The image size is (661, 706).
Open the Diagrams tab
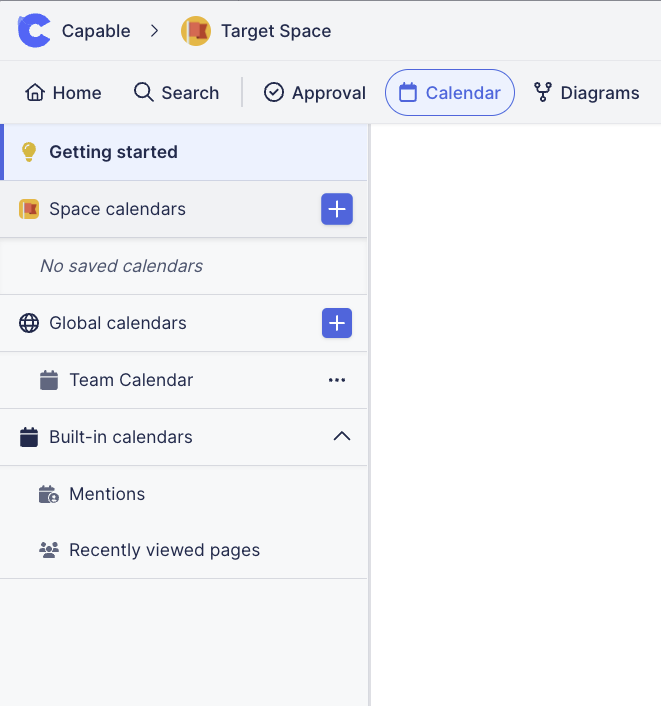click(586, 93)
